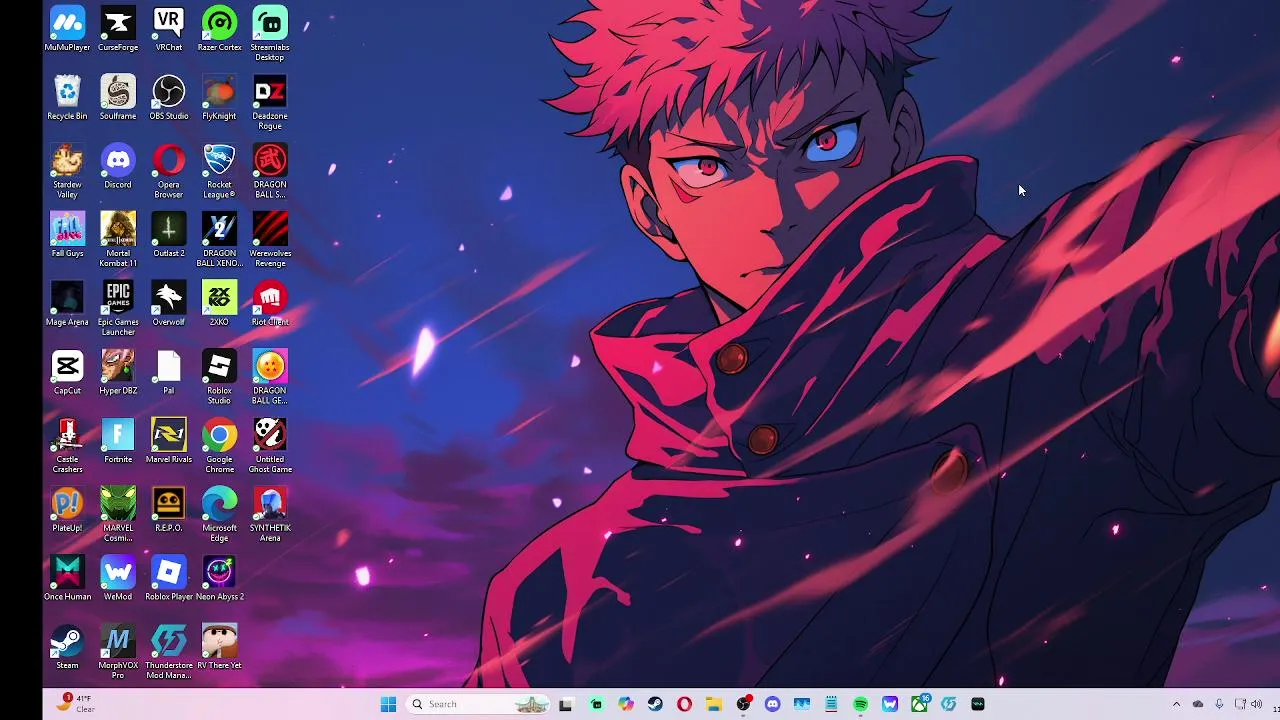Viewport: 1280px width, 720px height.
Task: Click the microphone tray icon
Action: point(1219,704)
